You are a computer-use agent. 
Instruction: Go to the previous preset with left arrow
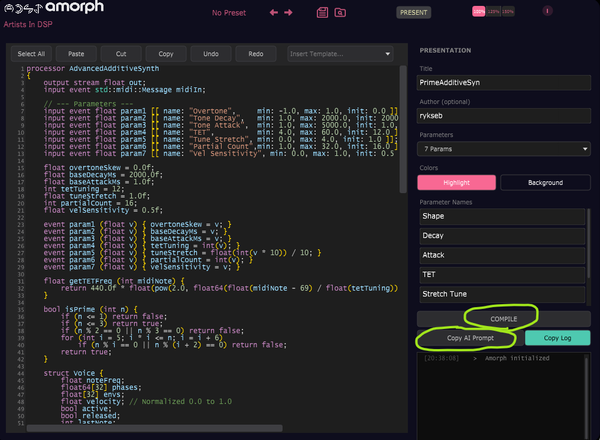click(274, 13)
